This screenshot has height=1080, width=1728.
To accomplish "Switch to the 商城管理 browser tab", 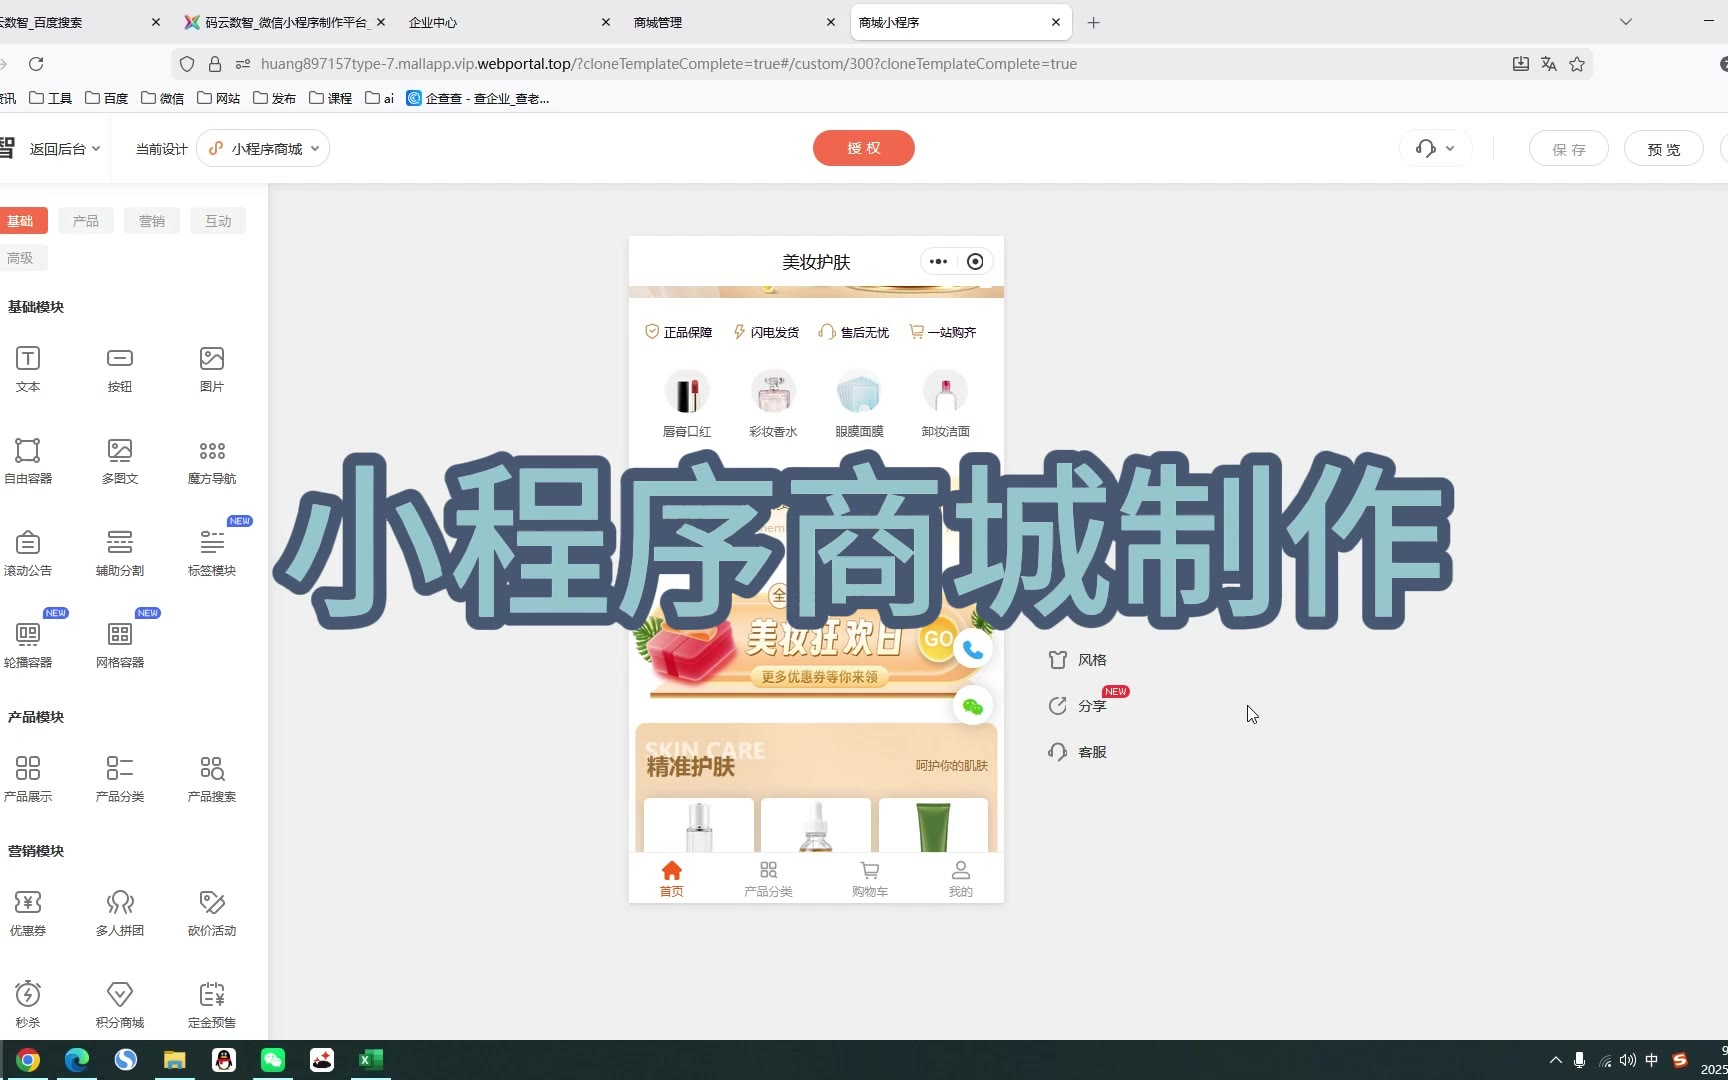I will [x=735, y=22].
